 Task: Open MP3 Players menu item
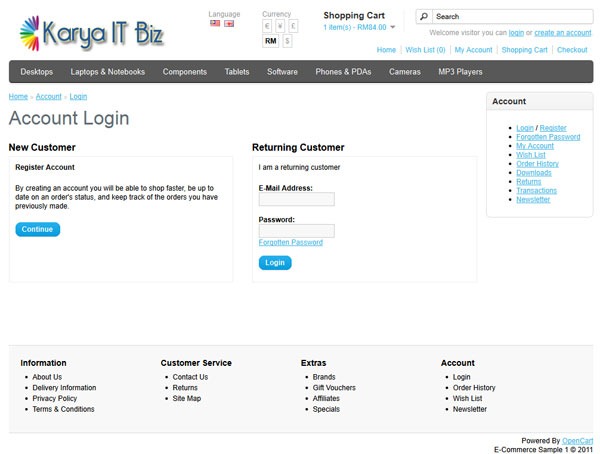(460, 72)
